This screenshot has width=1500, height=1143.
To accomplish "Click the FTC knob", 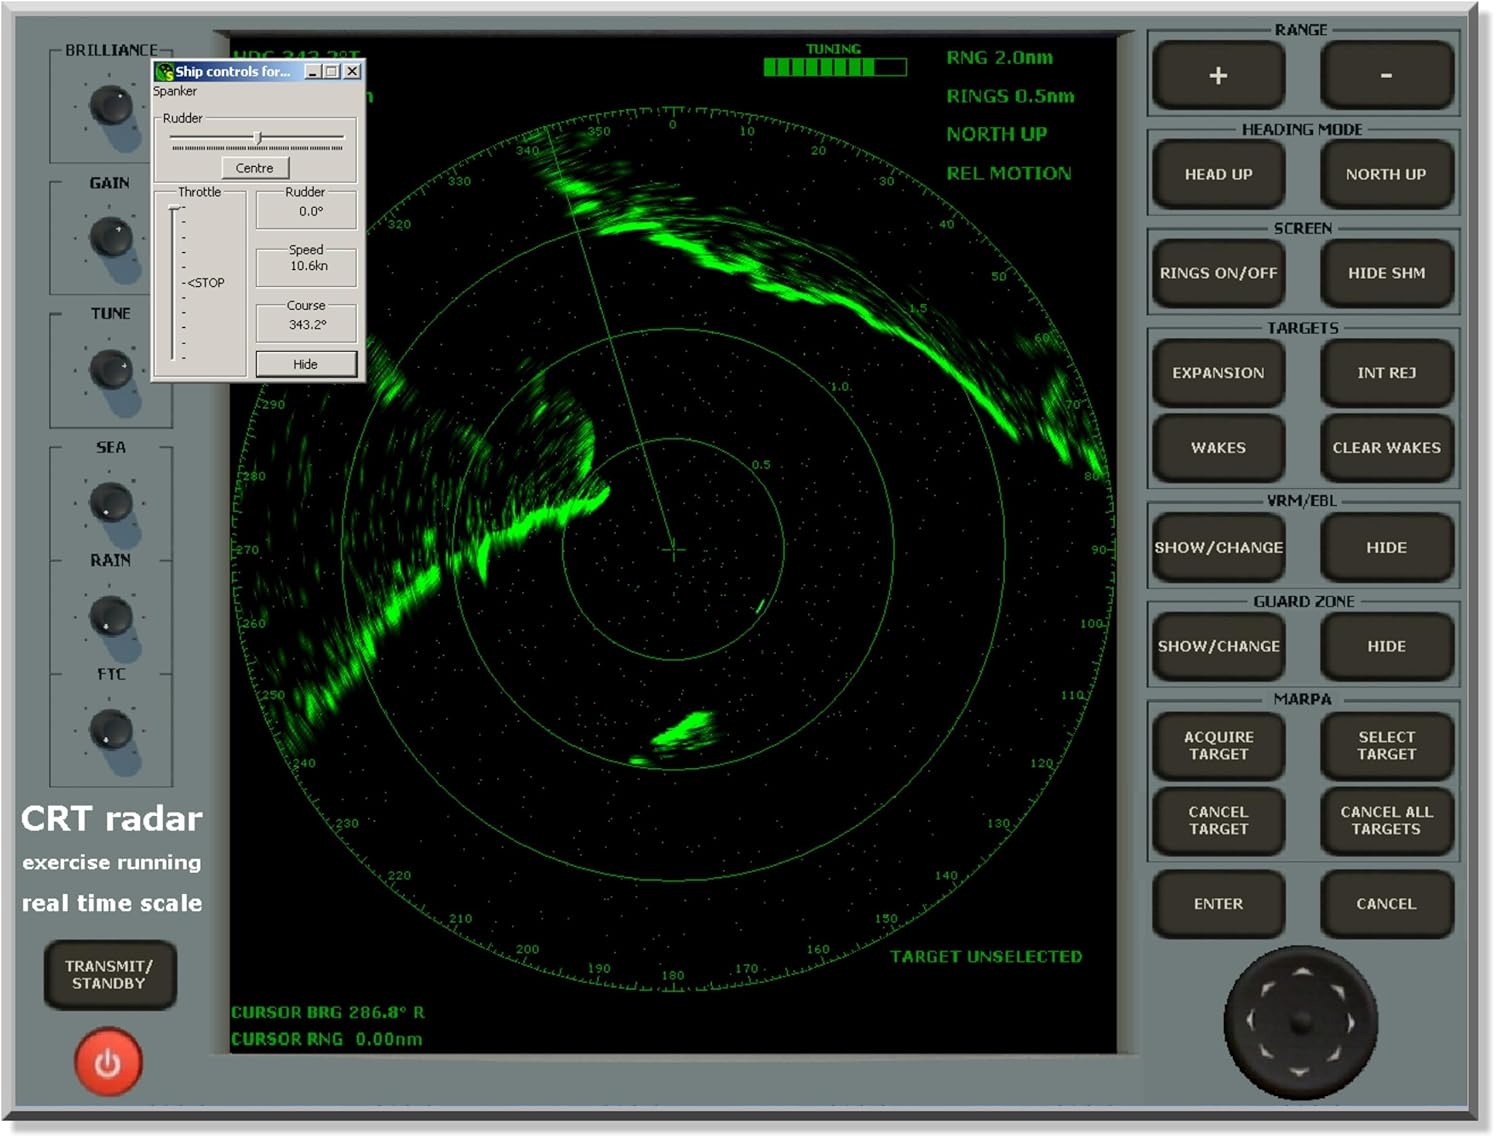I will [x=108, y=729].
